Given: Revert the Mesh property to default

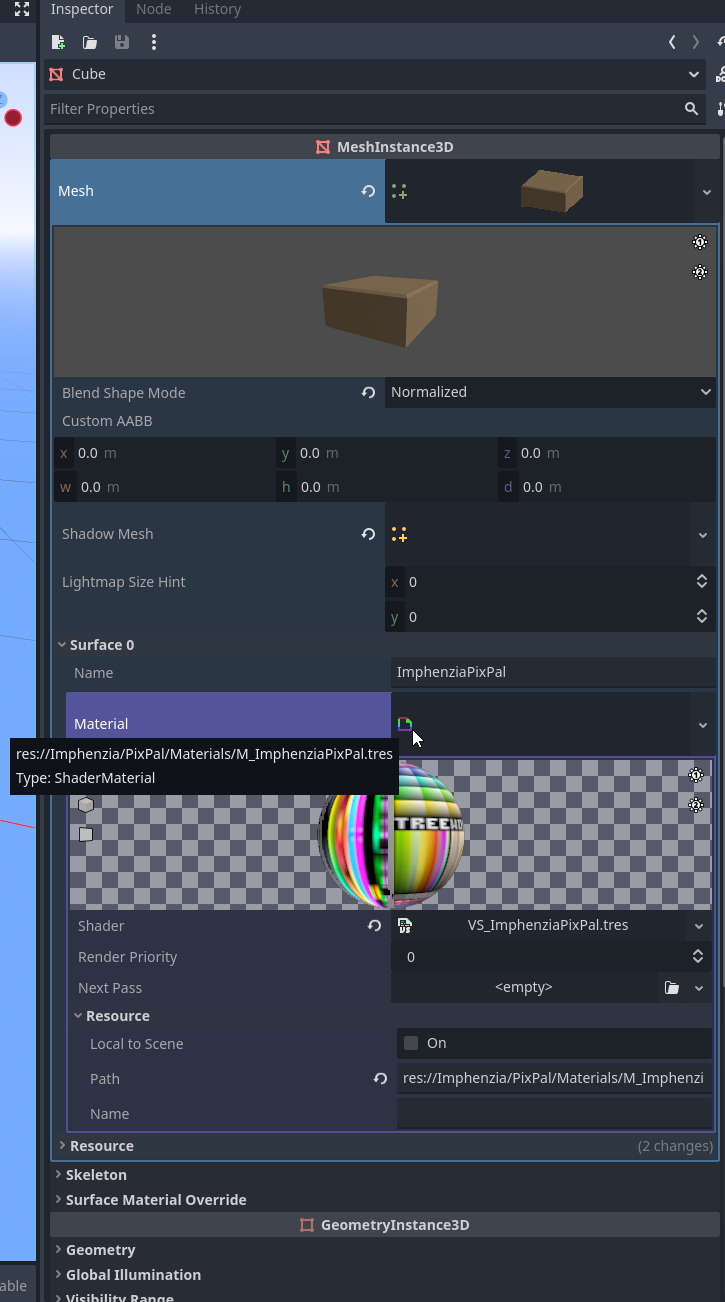Looking at the screenshot, I should [x=368, y=191].
